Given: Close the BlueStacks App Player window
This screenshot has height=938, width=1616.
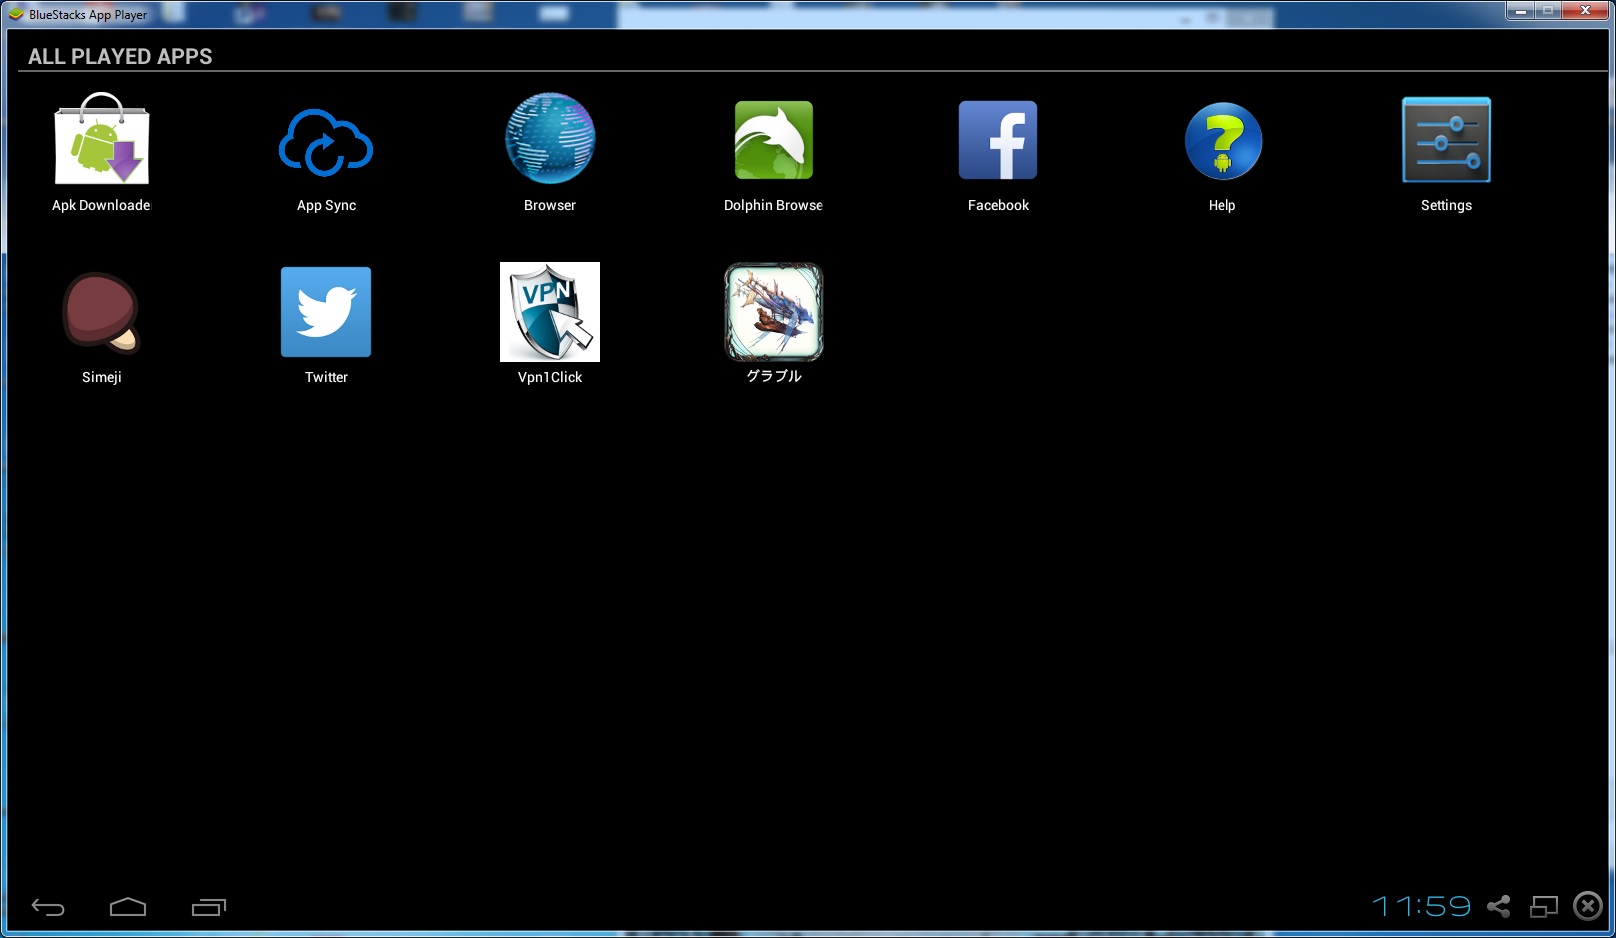Looking at the screenshot, I should [x=1585, y=11].
